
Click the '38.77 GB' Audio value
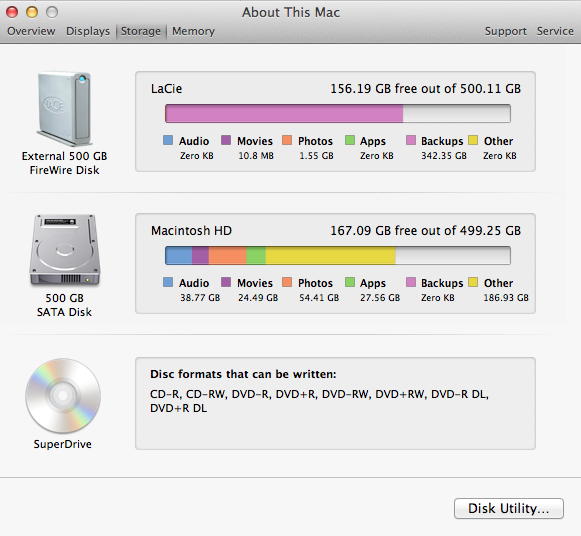[x=200, y=298]
